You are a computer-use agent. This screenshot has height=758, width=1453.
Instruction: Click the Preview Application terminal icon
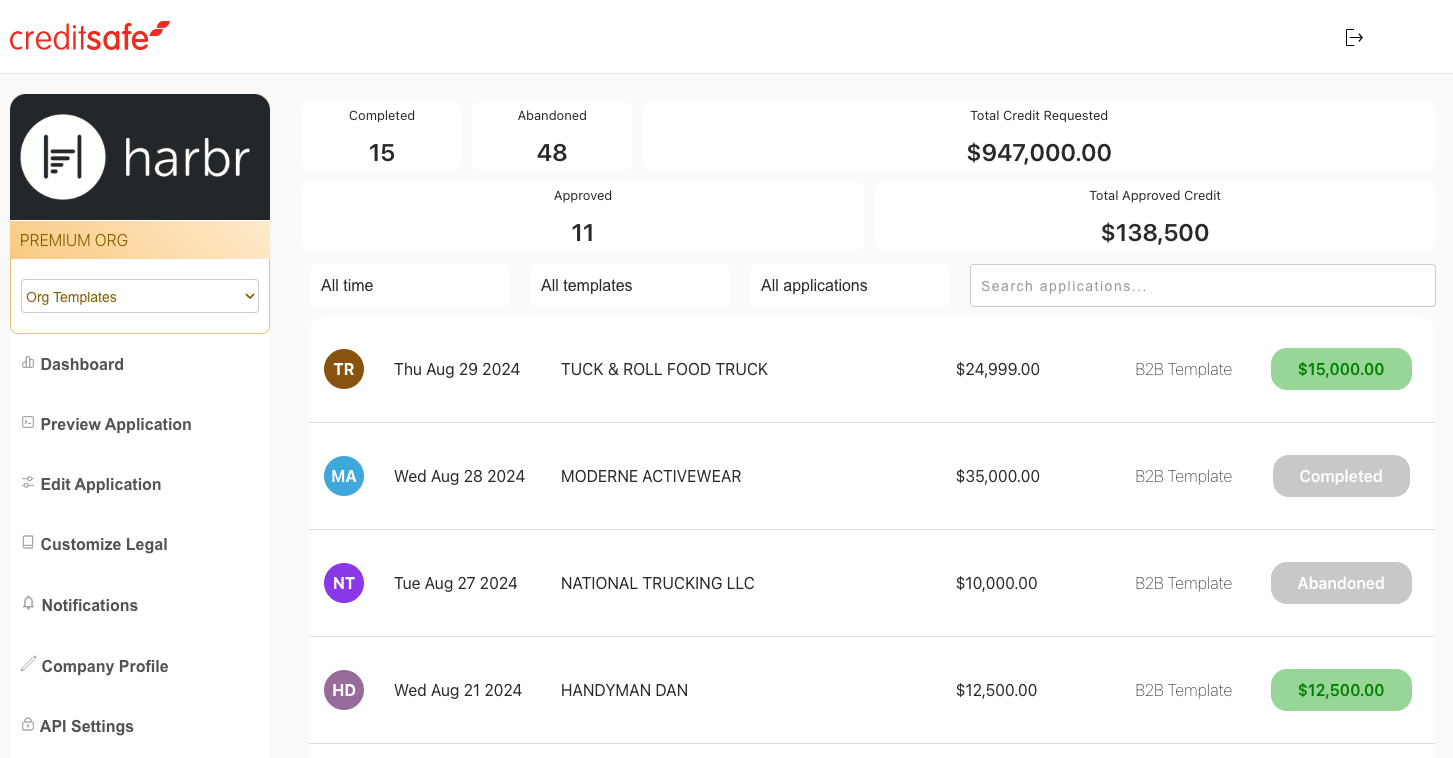(x=28, y=423)
